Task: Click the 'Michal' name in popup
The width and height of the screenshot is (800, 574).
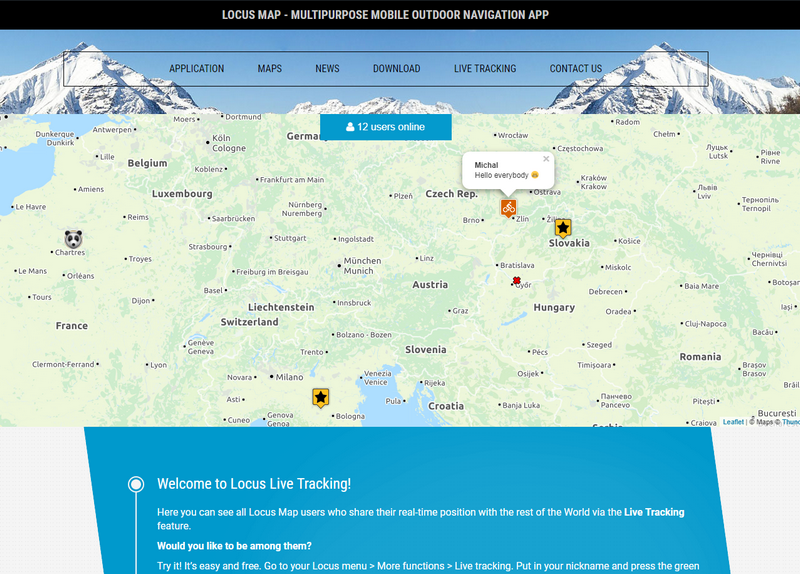Action: coord(486,165)
